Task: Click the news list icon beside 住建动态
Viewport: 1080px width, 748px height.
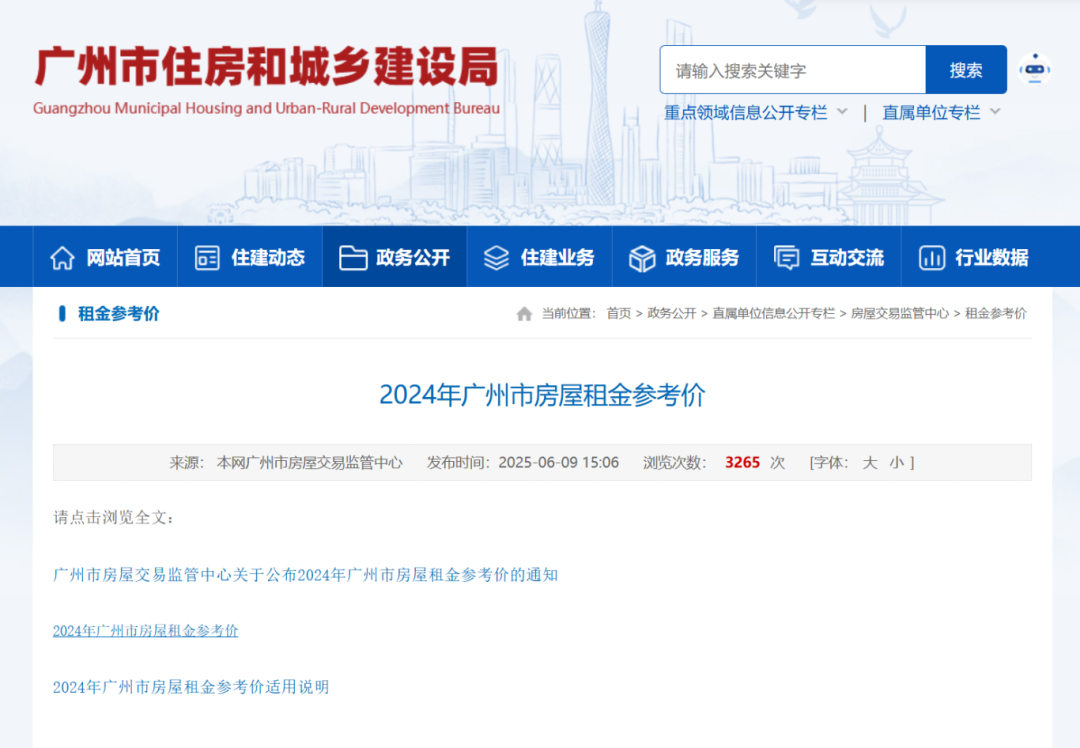Action: click(x=207, y=258)
